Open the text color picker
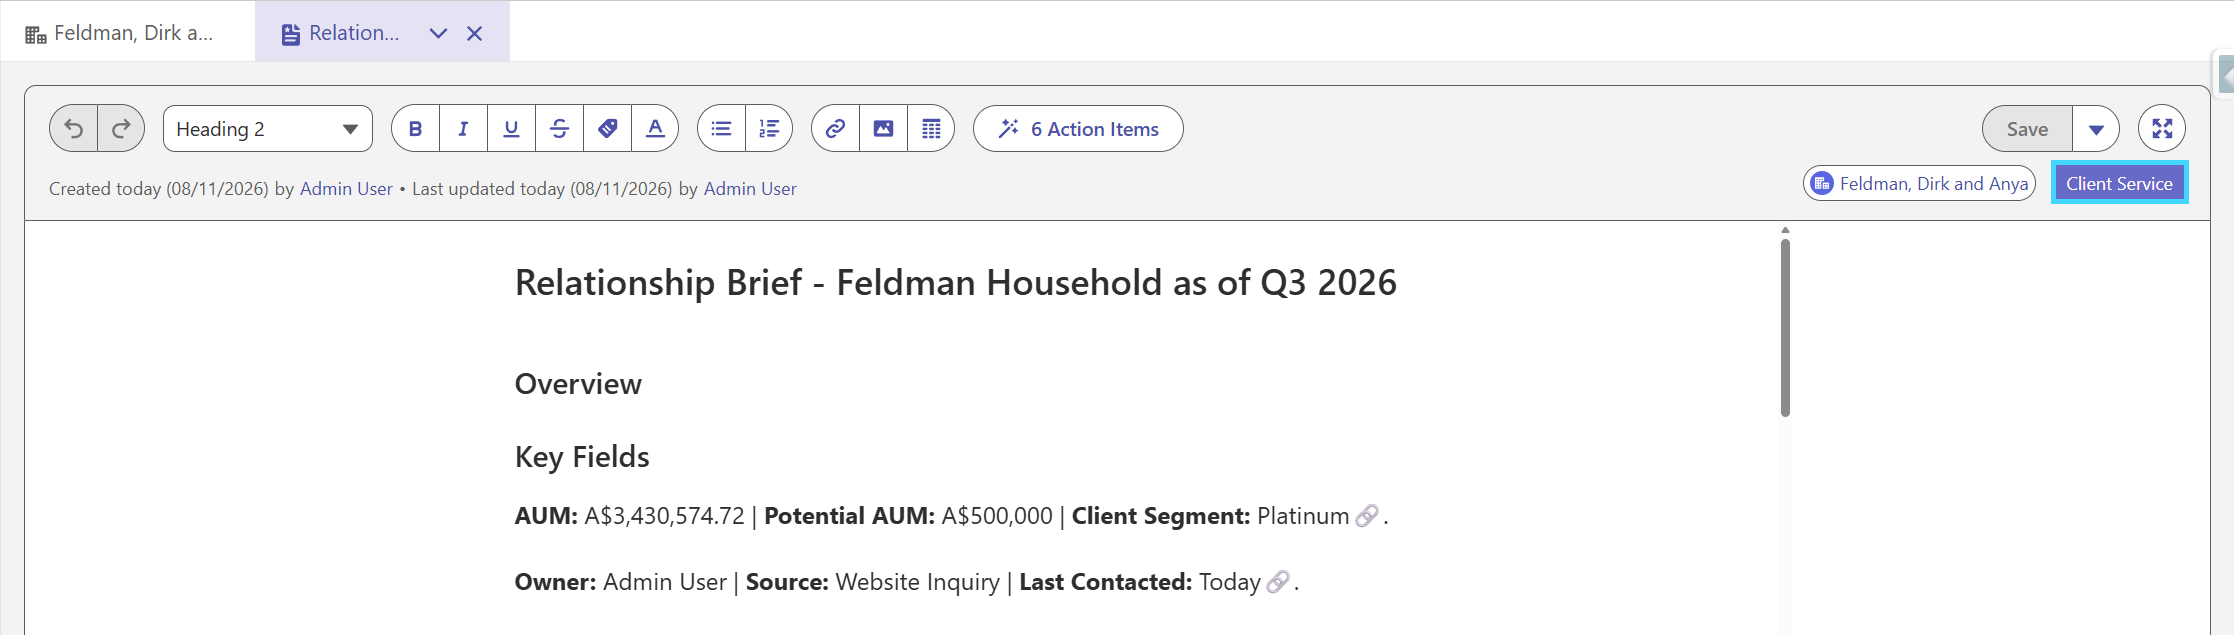Viewport: 2234px width, 635px height. point(655,129)
